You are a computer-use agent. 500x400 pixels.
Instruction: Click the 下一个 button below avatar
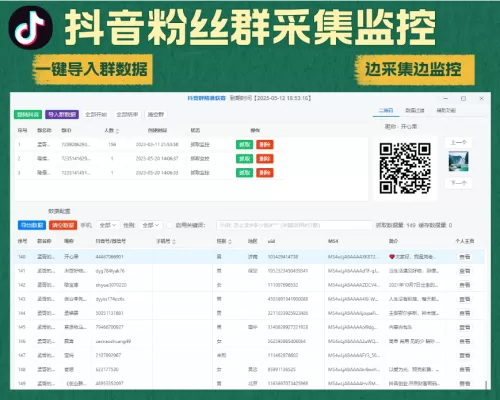458,183
